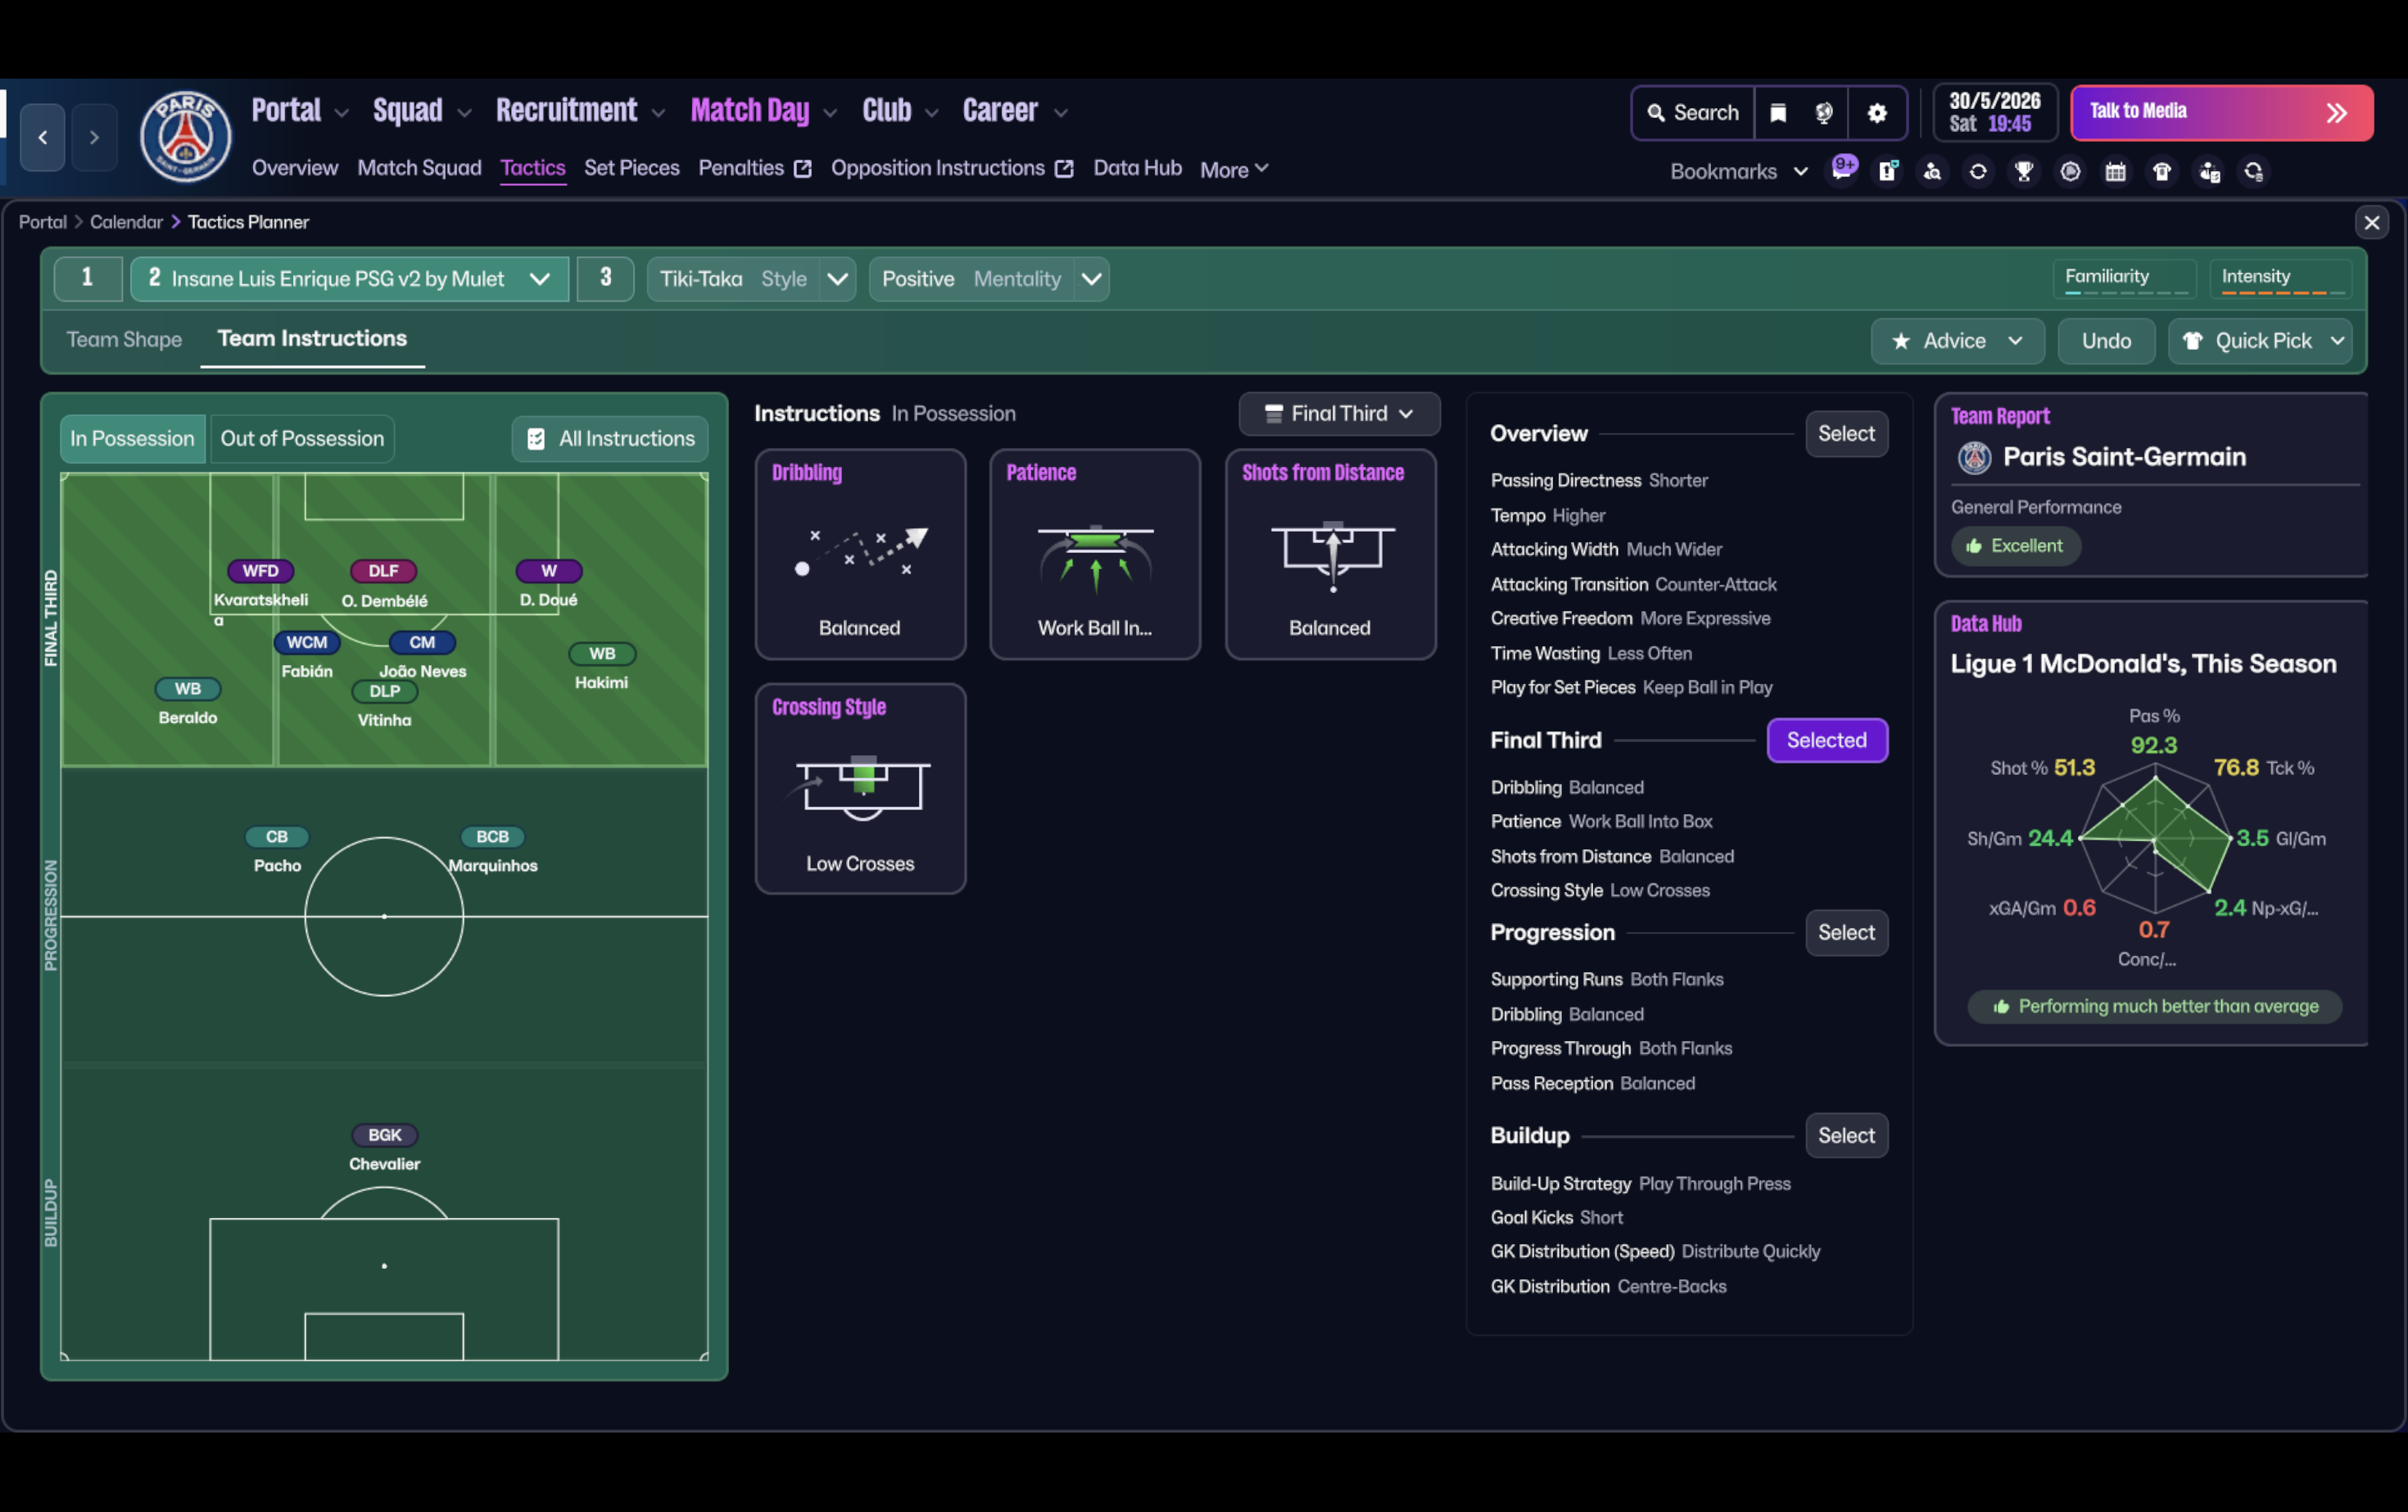Open the Set Pieces tab
Screen dimensions: 2408x1512
631,168
